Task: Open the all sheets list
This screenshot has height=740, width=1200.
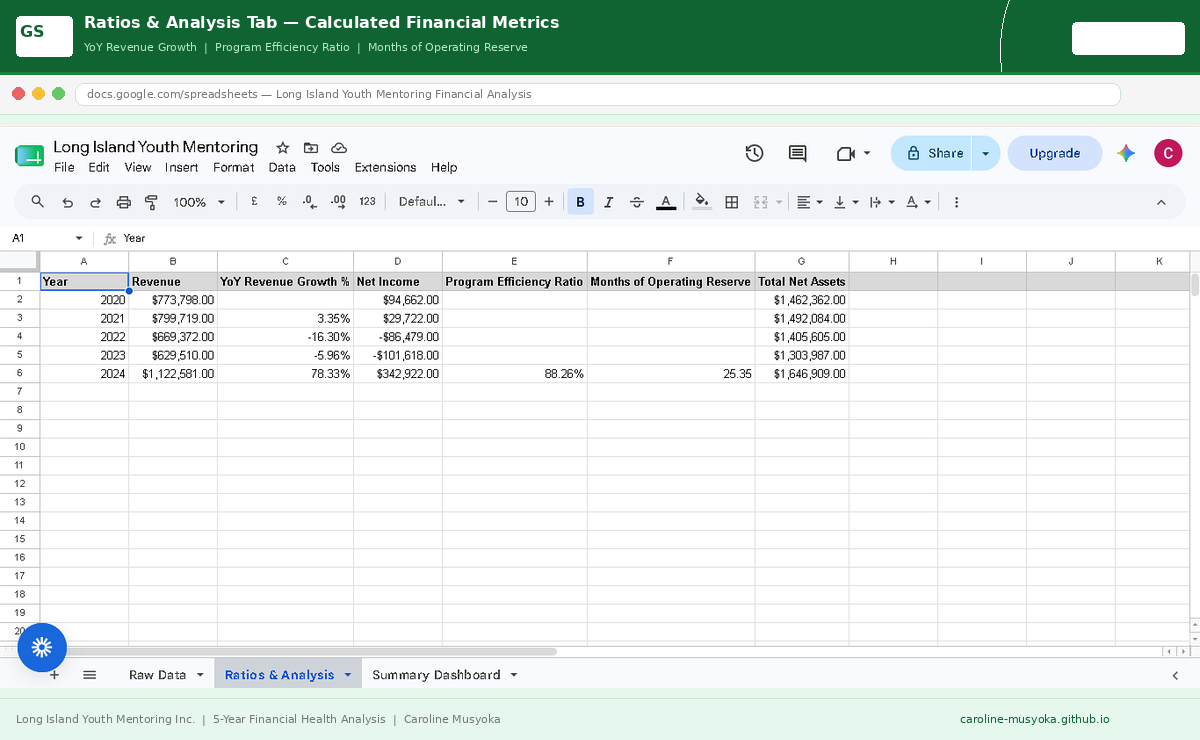Action: 89,675
